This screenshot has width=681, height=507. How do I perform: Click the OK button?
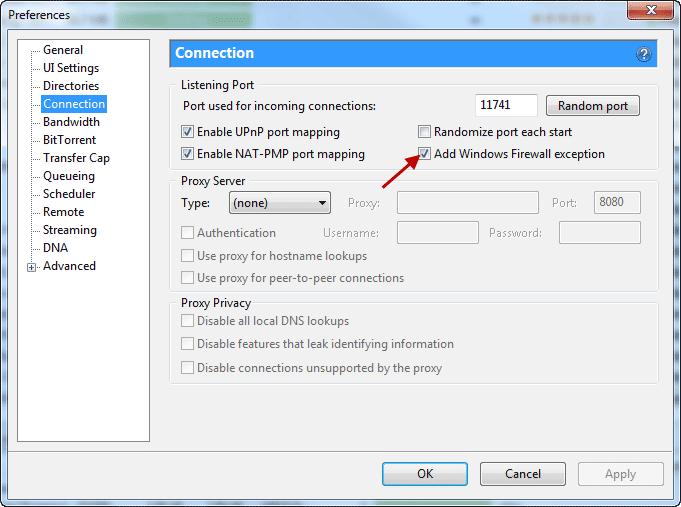[425, 474]
